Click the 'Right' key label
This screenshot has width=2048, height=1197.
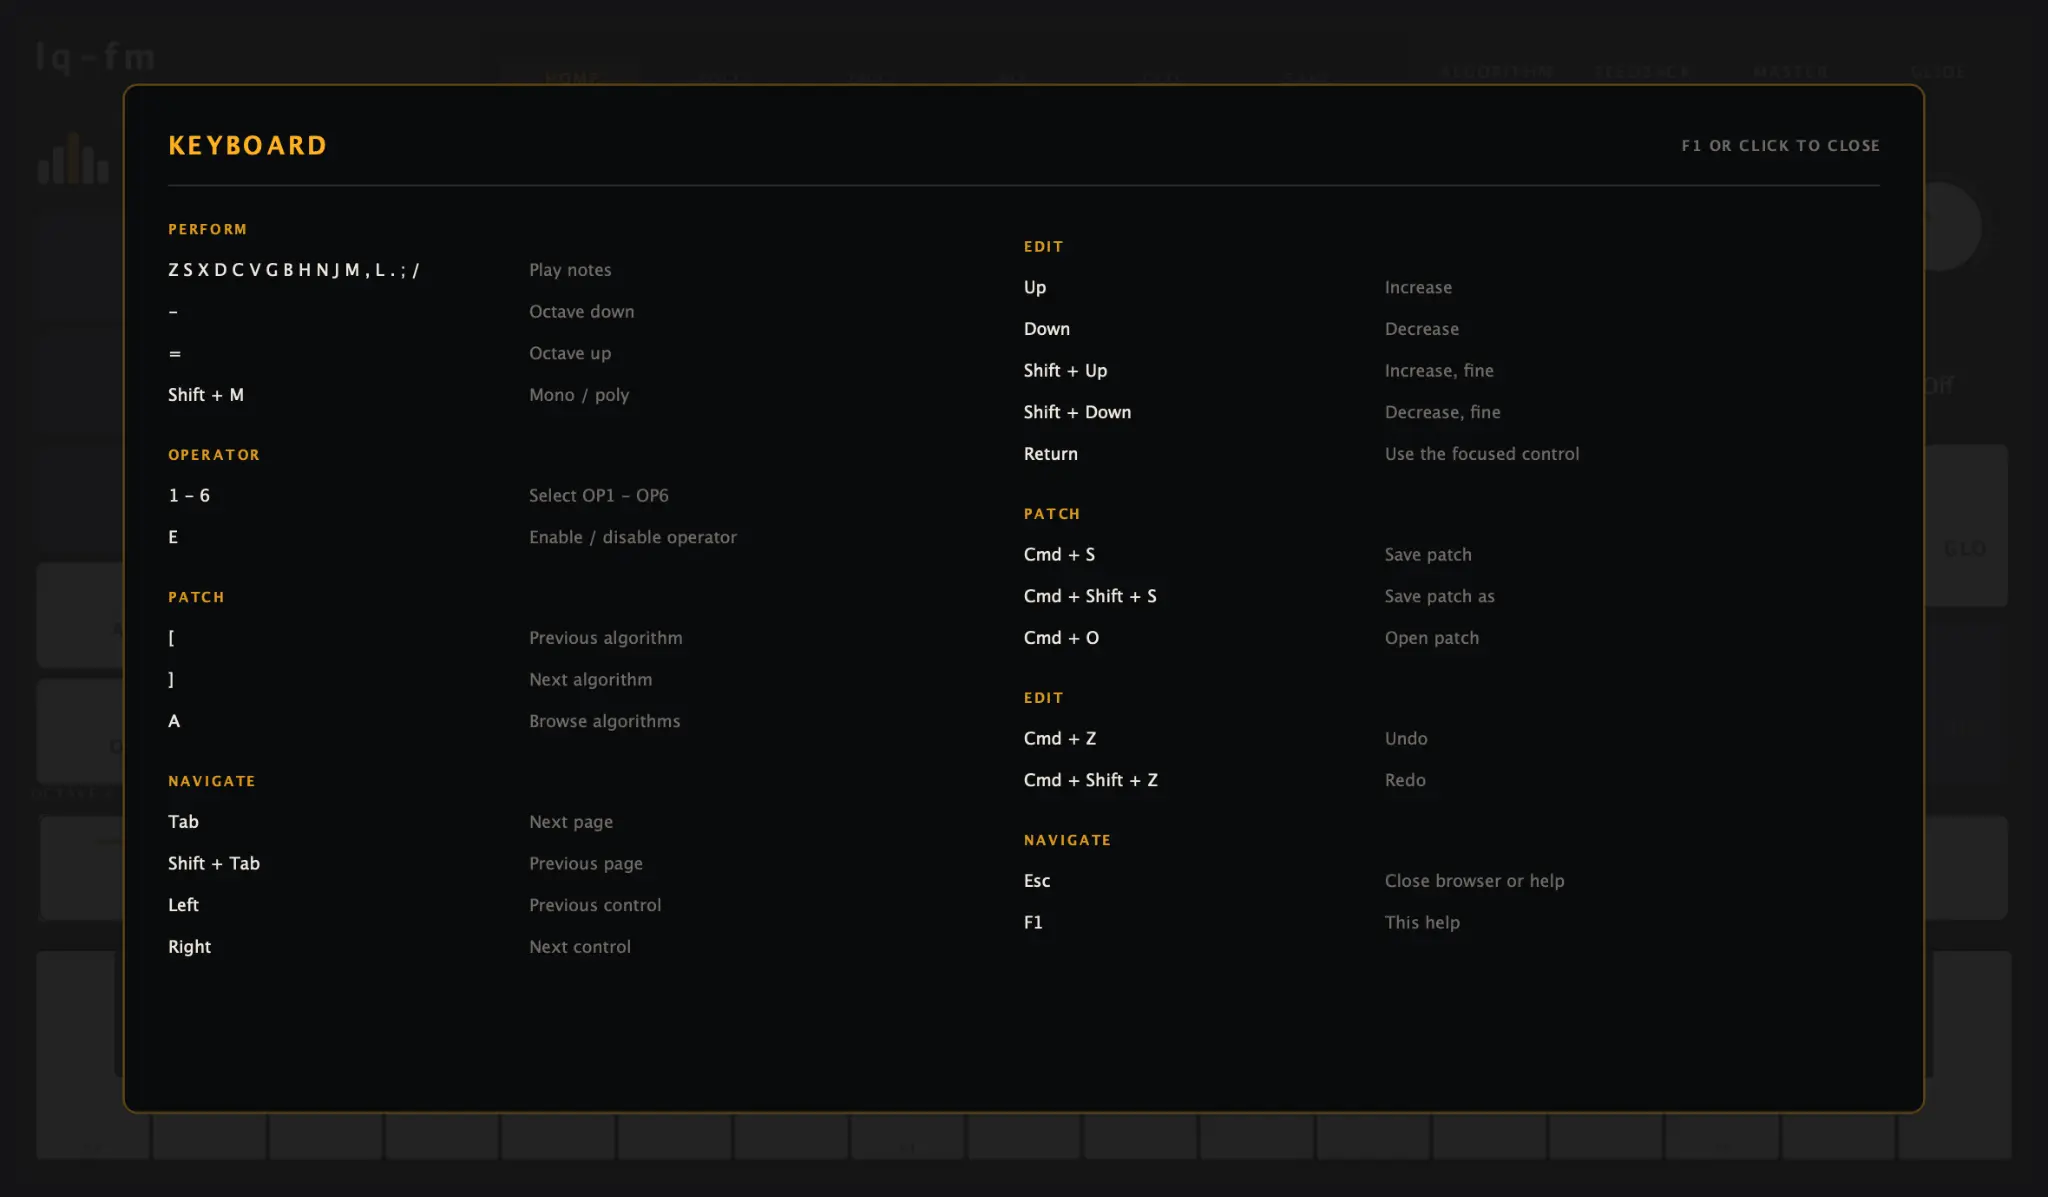pyautogui.click(x=189, y=947)
